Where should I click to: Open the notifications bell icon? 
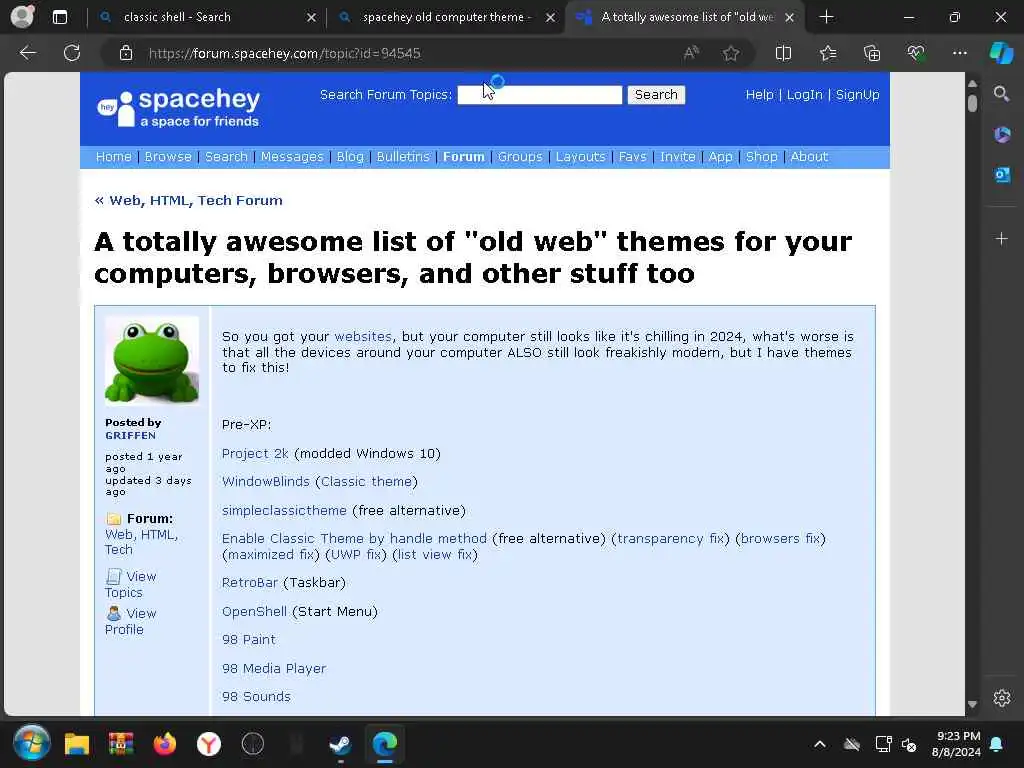click(x=997, y=744)
